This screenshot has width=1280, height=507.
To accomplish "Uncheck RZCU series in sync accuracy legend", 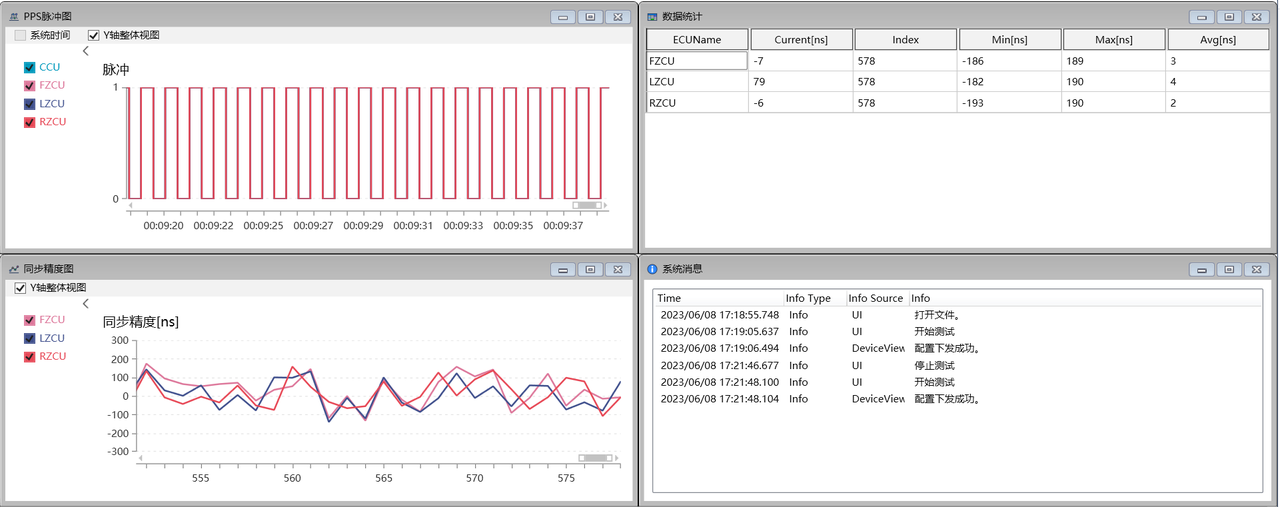I will pyautogui.click(x=29, y=356).
